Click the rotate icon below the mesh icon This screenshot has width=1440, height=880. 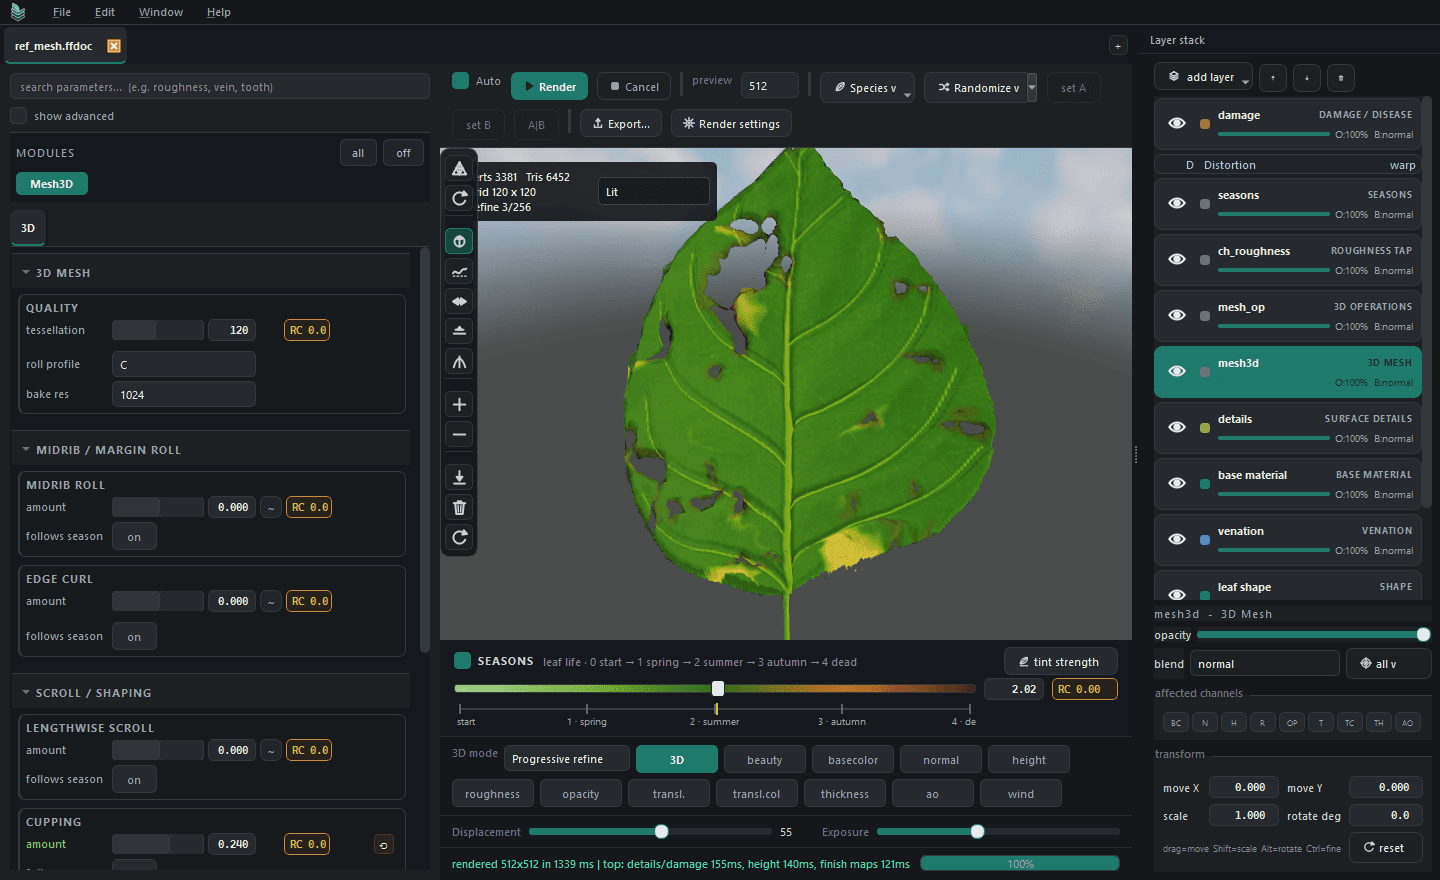pyautogui.click(x=459, y=198)
